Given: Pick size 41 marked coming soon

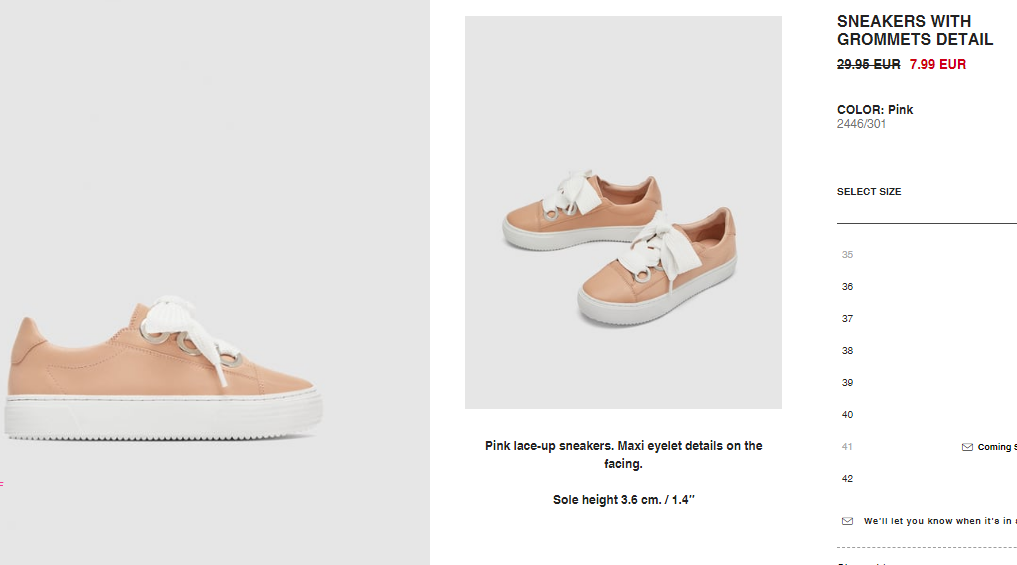Looking at the screenshot, I should [847, 446].
